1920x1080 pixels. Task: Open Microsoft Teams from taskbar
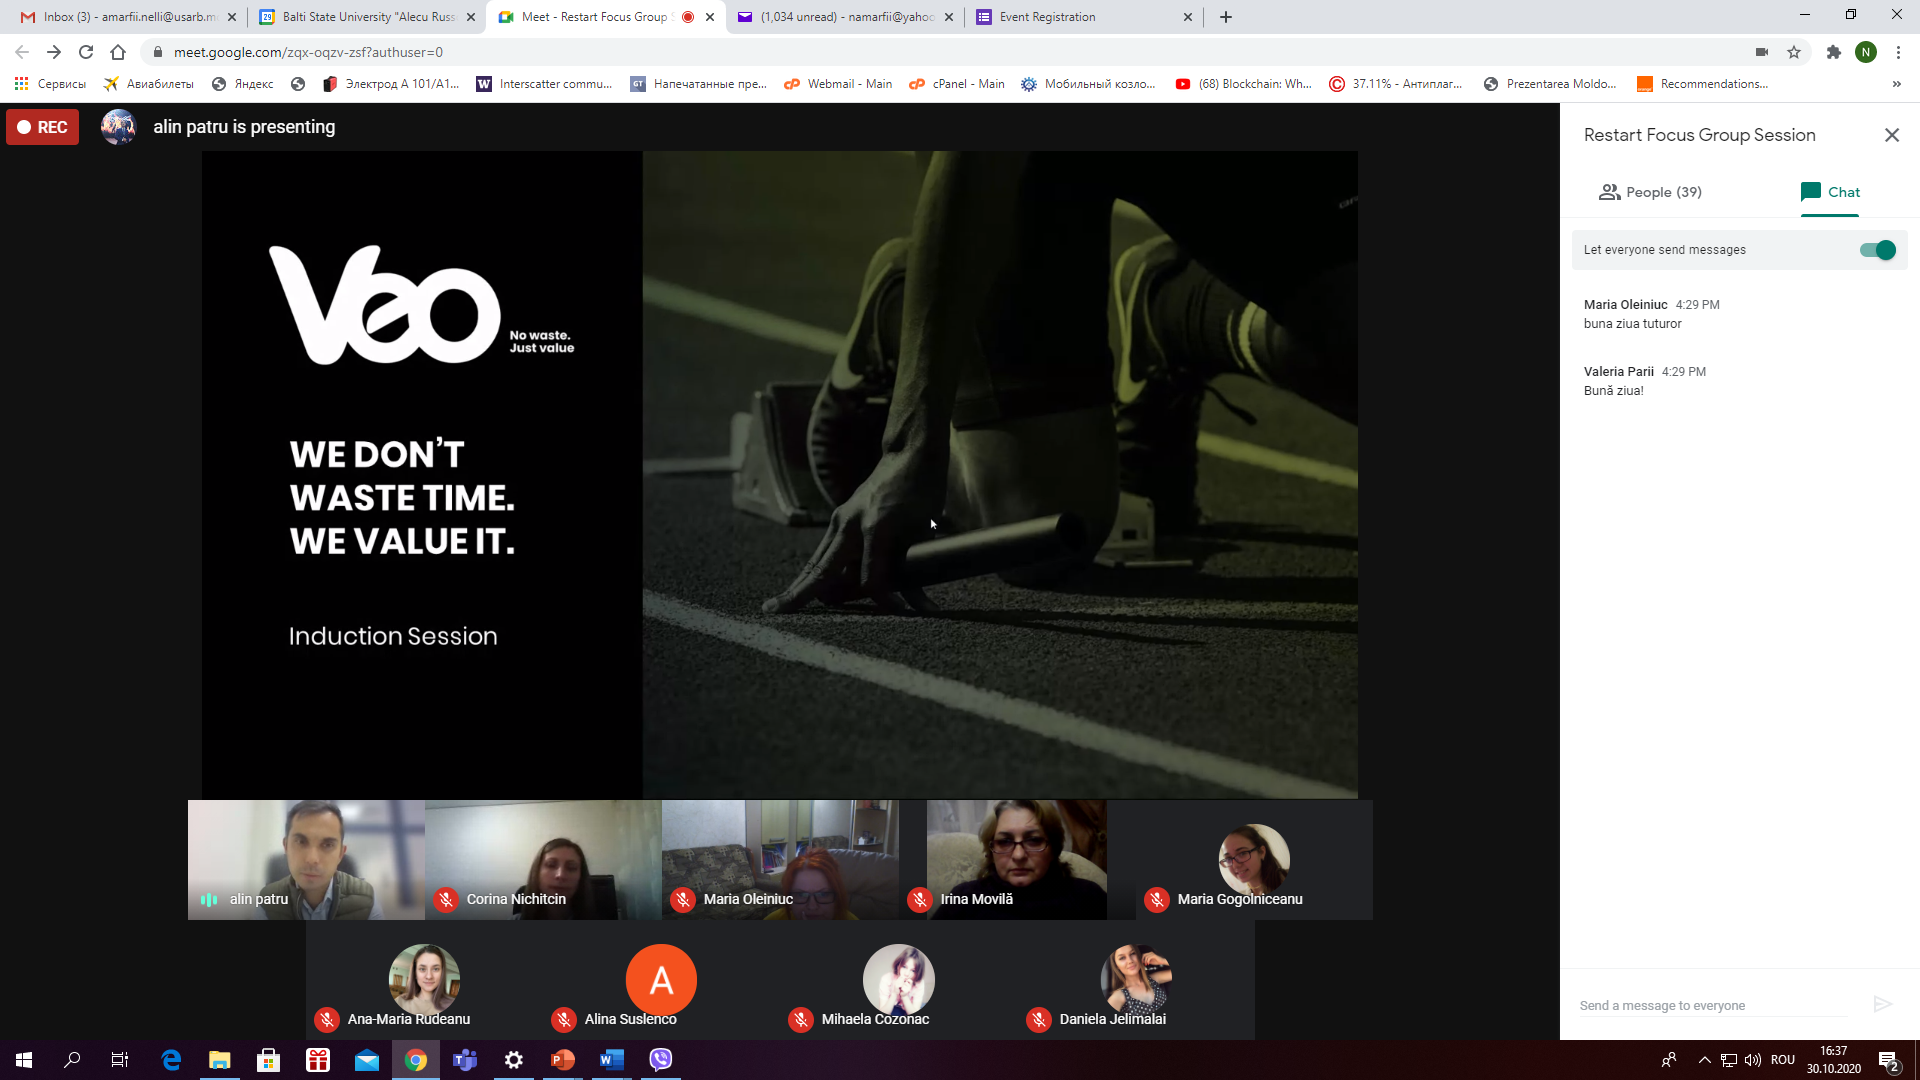coord(465,1059)
